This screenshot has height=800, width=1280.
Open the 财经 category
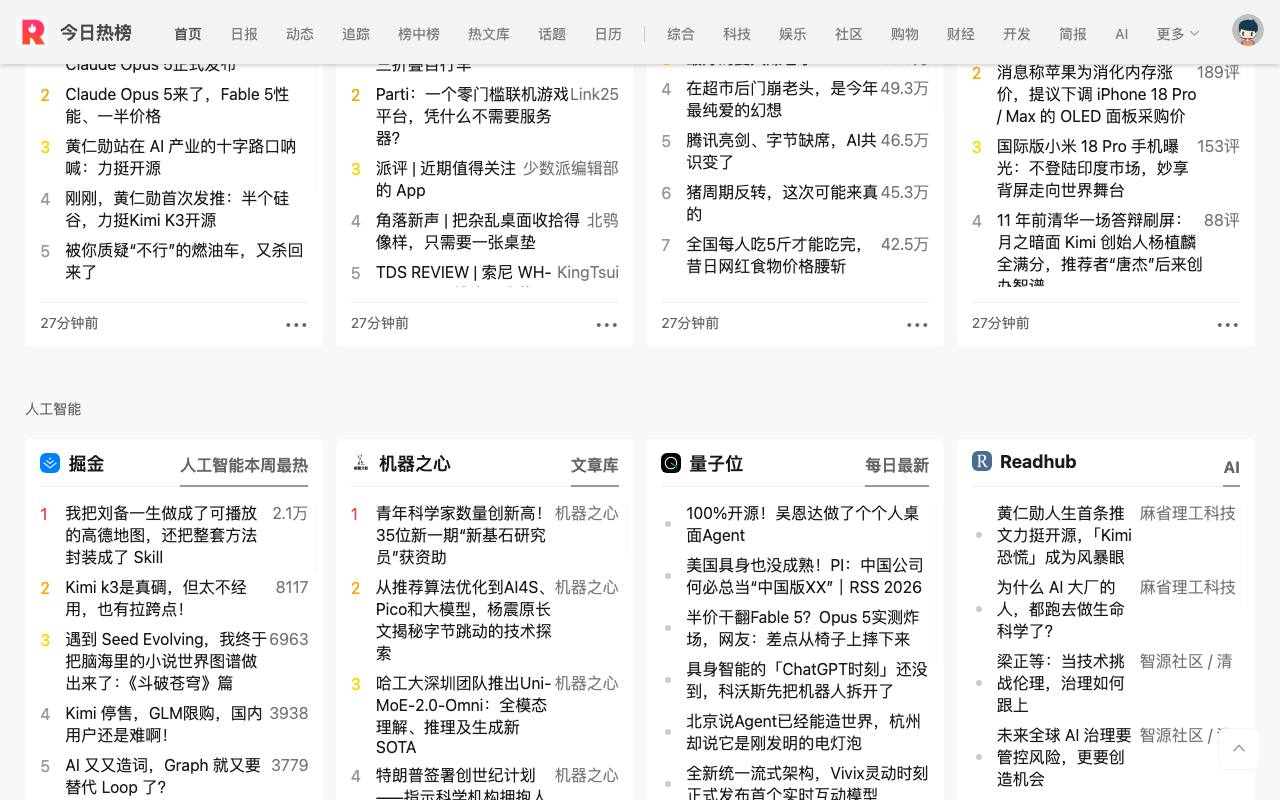point(961,34)
